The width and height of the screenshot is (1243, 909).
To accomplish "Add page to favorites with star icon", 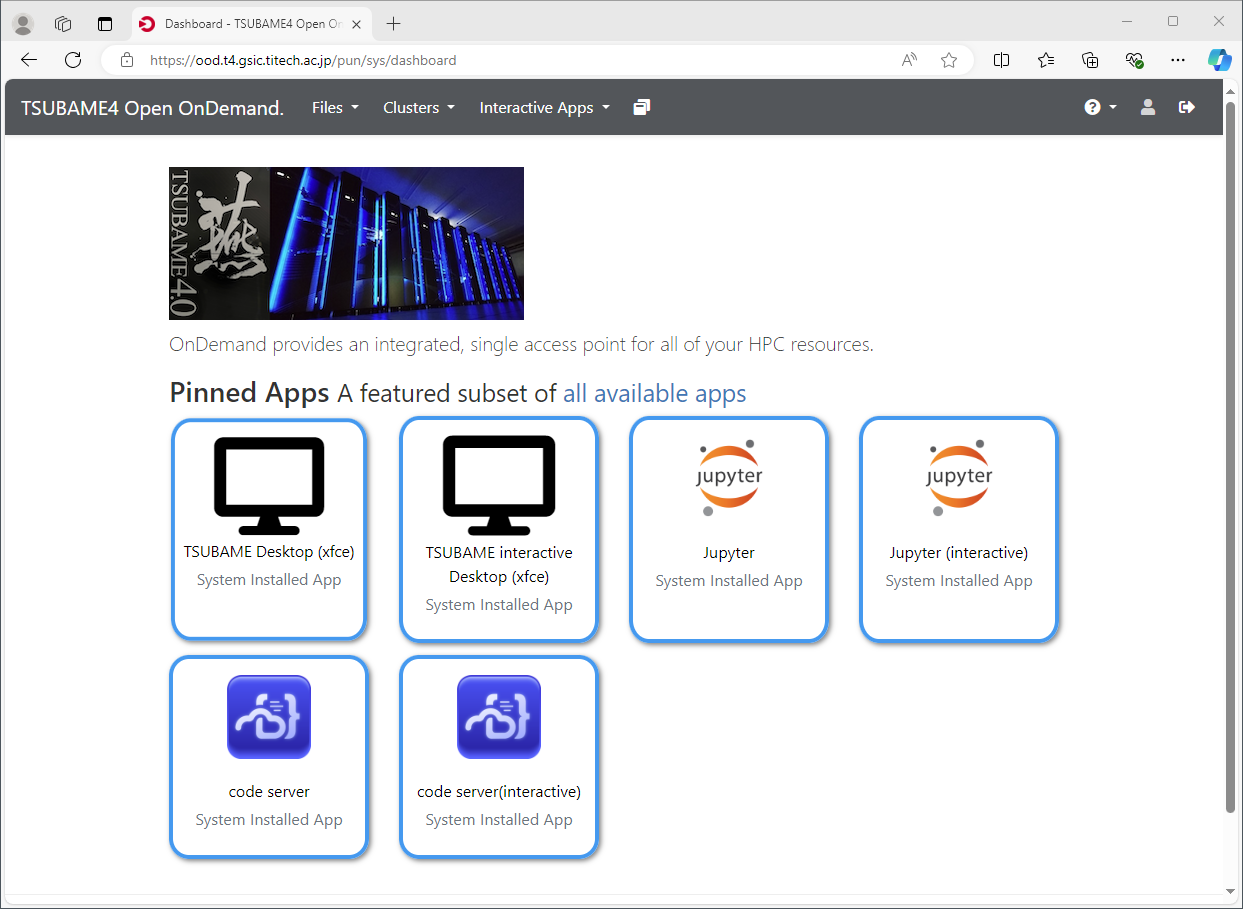I will point(949,60).
